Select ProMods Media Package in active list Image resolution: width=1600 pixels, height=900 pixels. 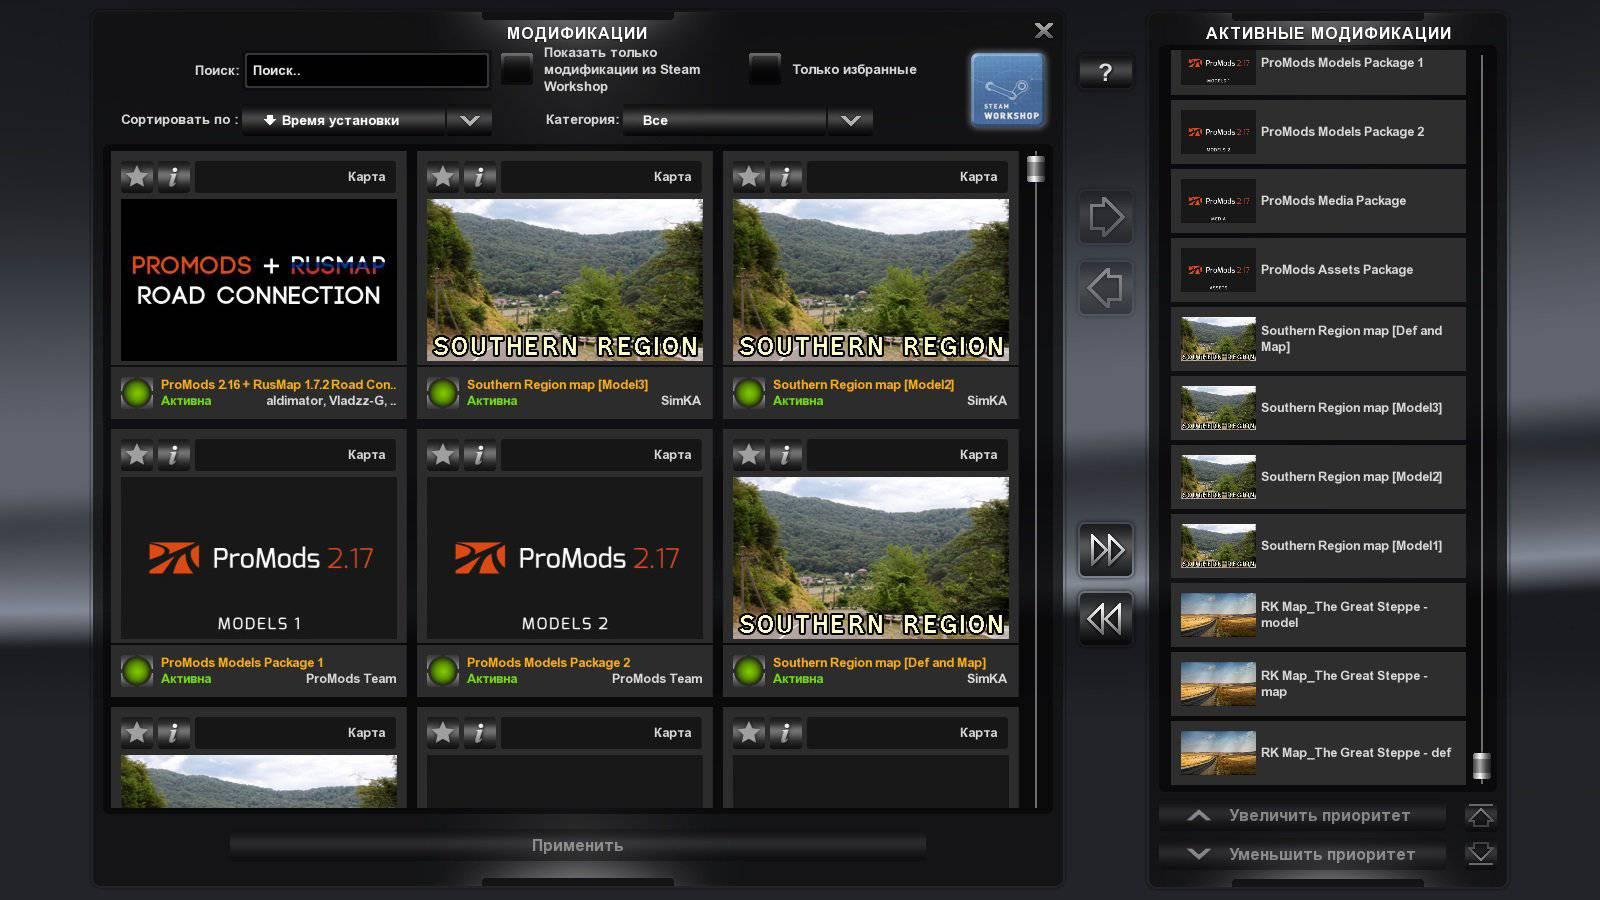point(1318,201)
